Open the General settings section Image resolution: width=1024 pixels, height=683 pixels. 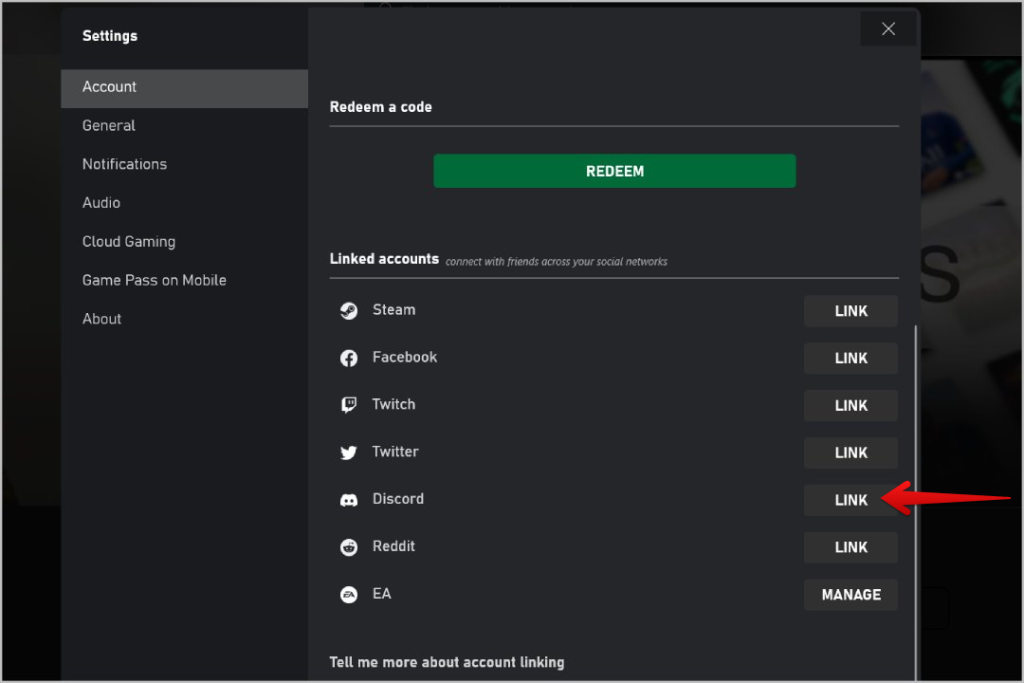(x=184, y=125)
